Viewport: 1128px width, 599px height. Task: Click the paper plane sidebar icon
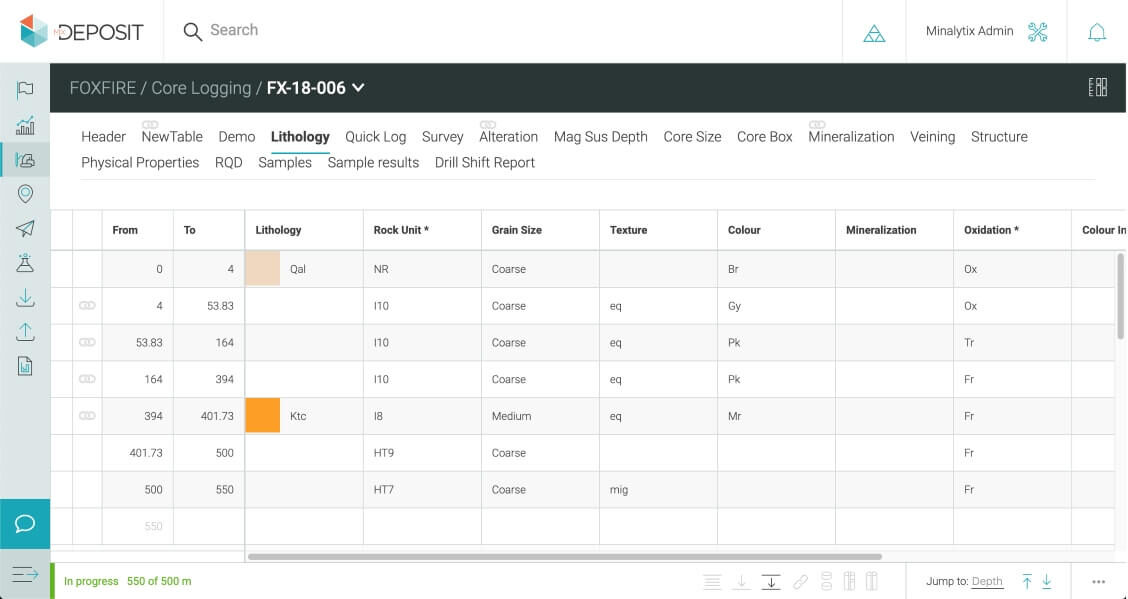25,229
